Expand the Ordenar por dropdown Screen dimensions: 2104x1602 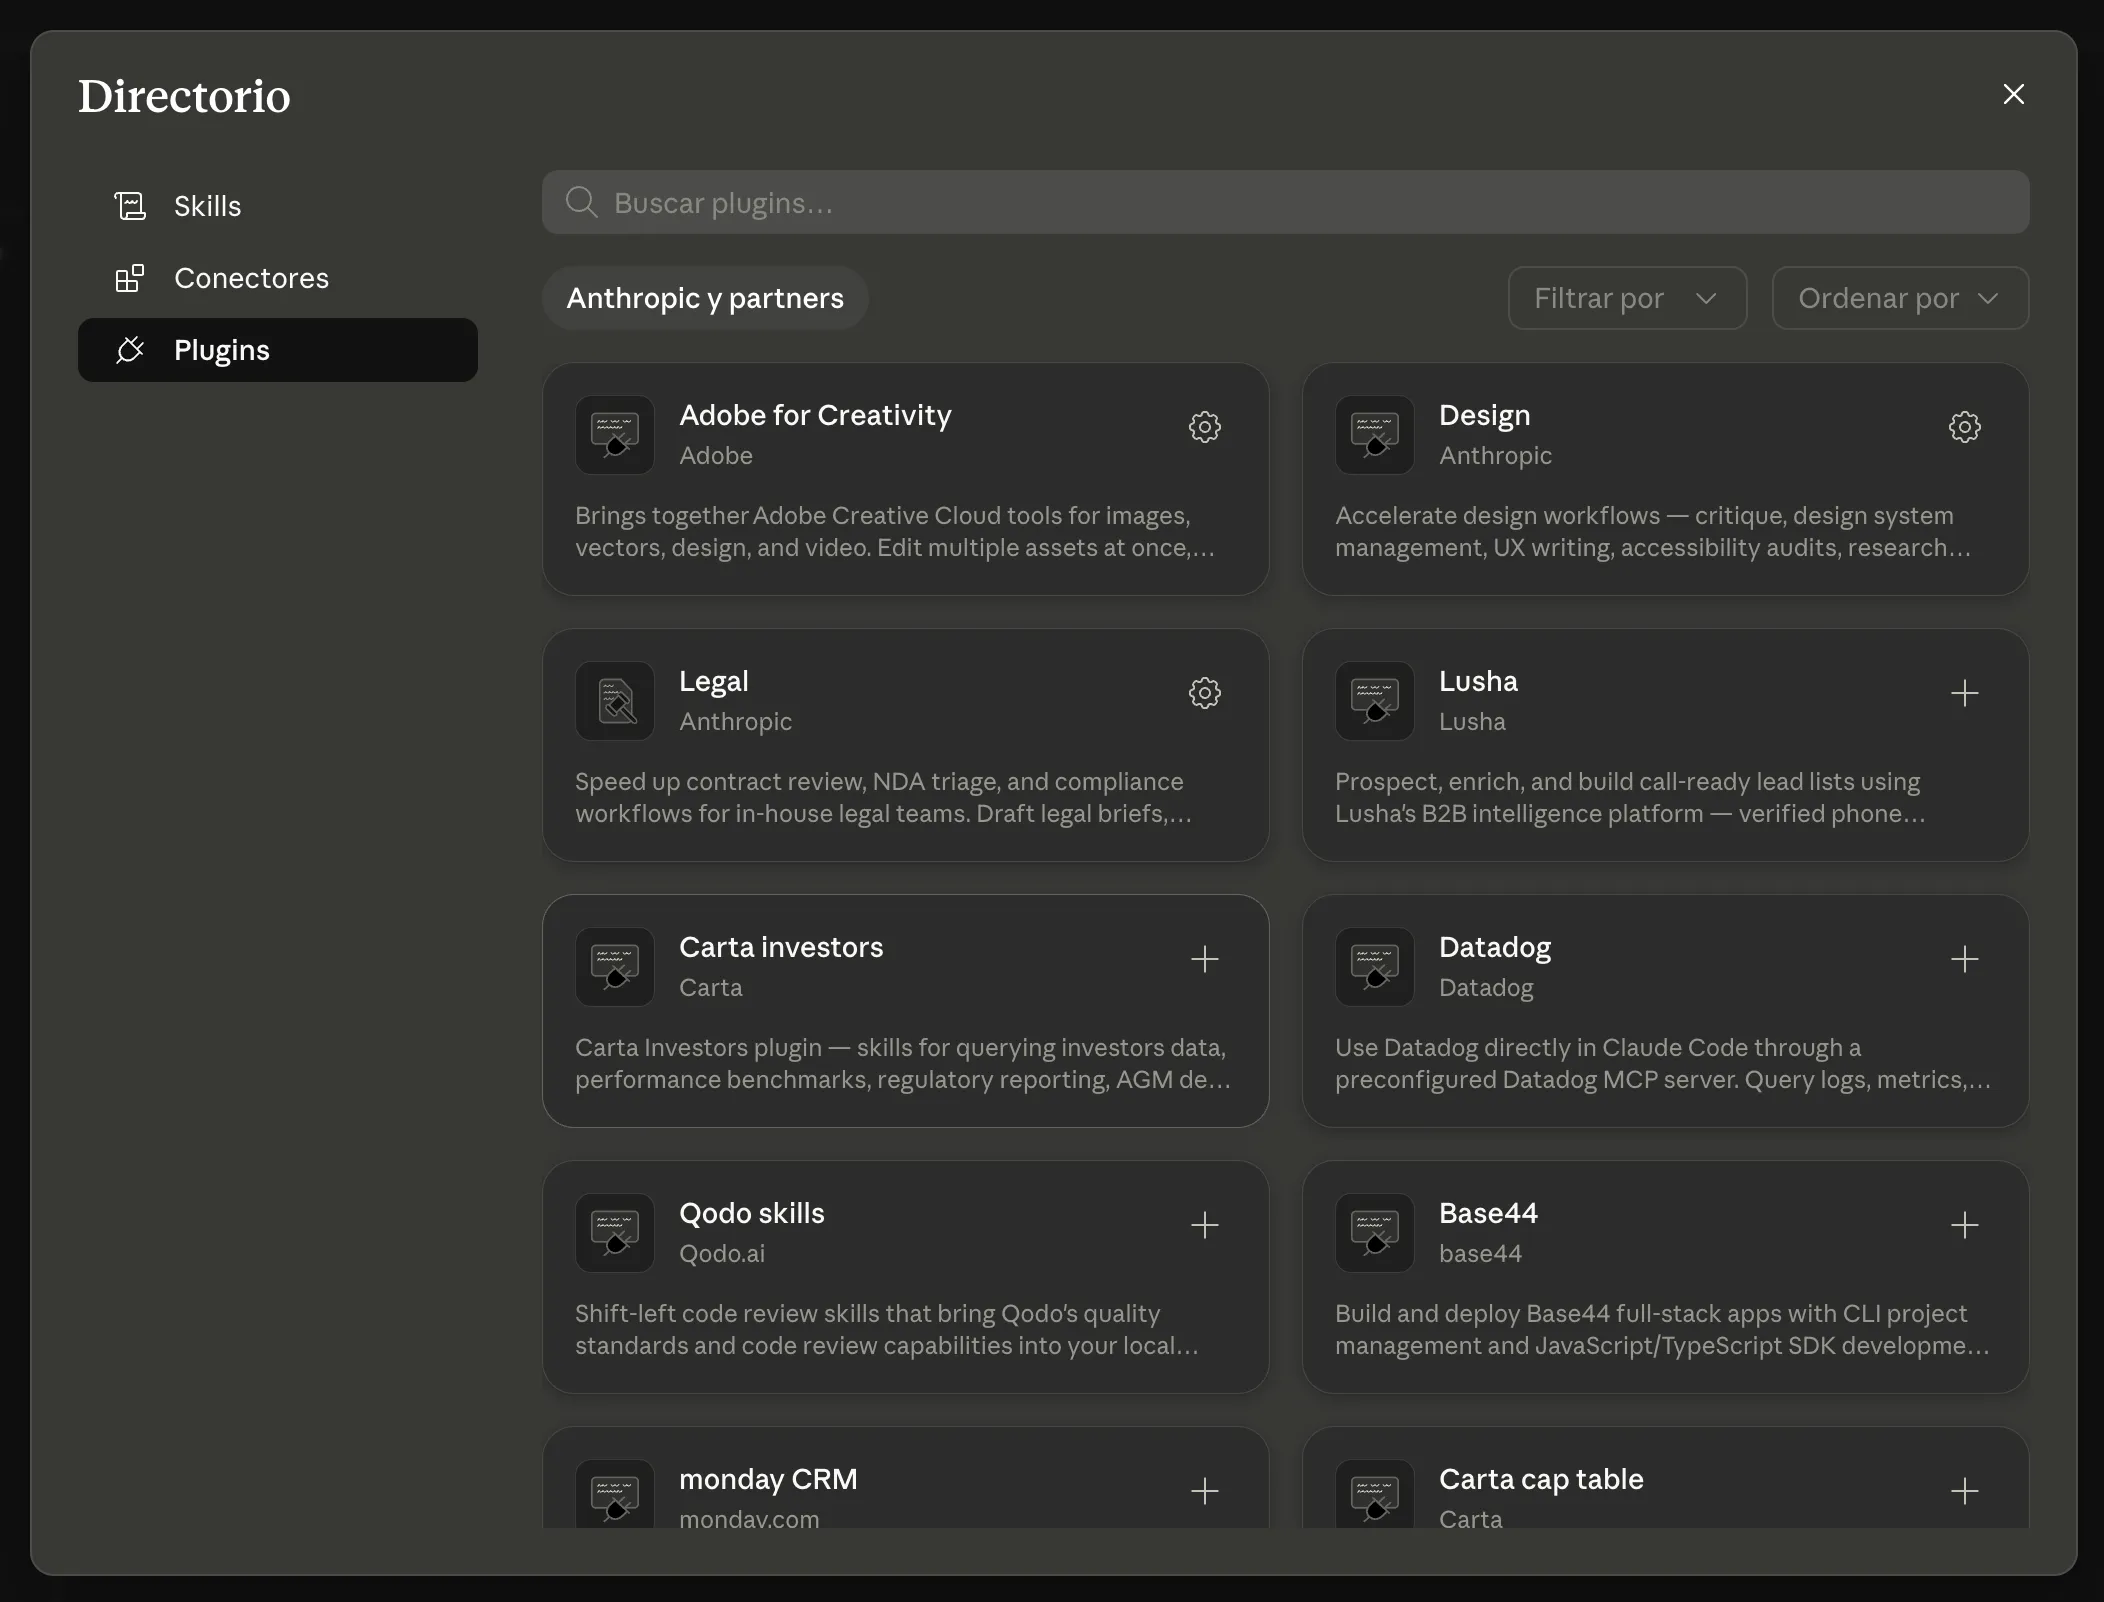coord(1900,298)
